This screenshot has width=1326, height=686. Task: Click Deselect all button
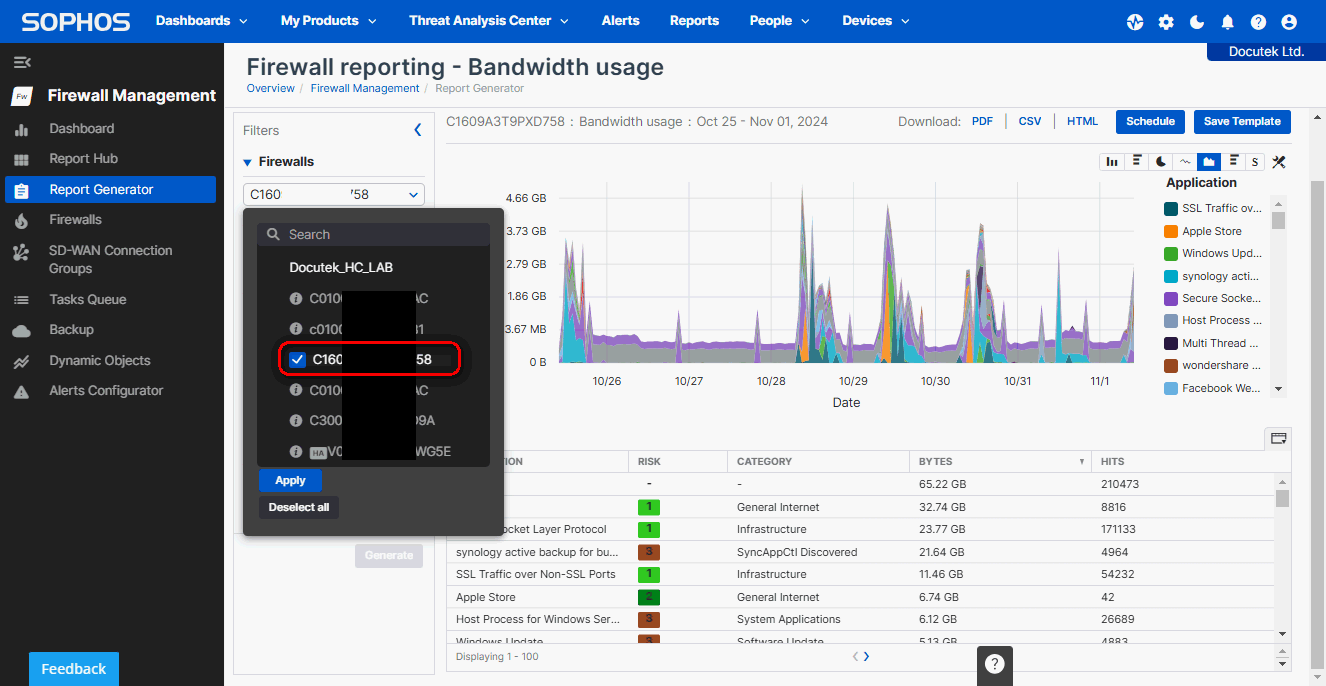[x=299, y=508]
